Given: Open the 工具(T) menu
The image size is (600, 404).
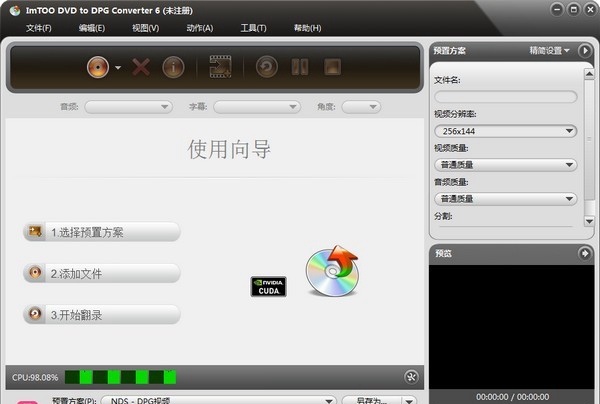Looking at the screenshot, I should [x=253, y=28].
